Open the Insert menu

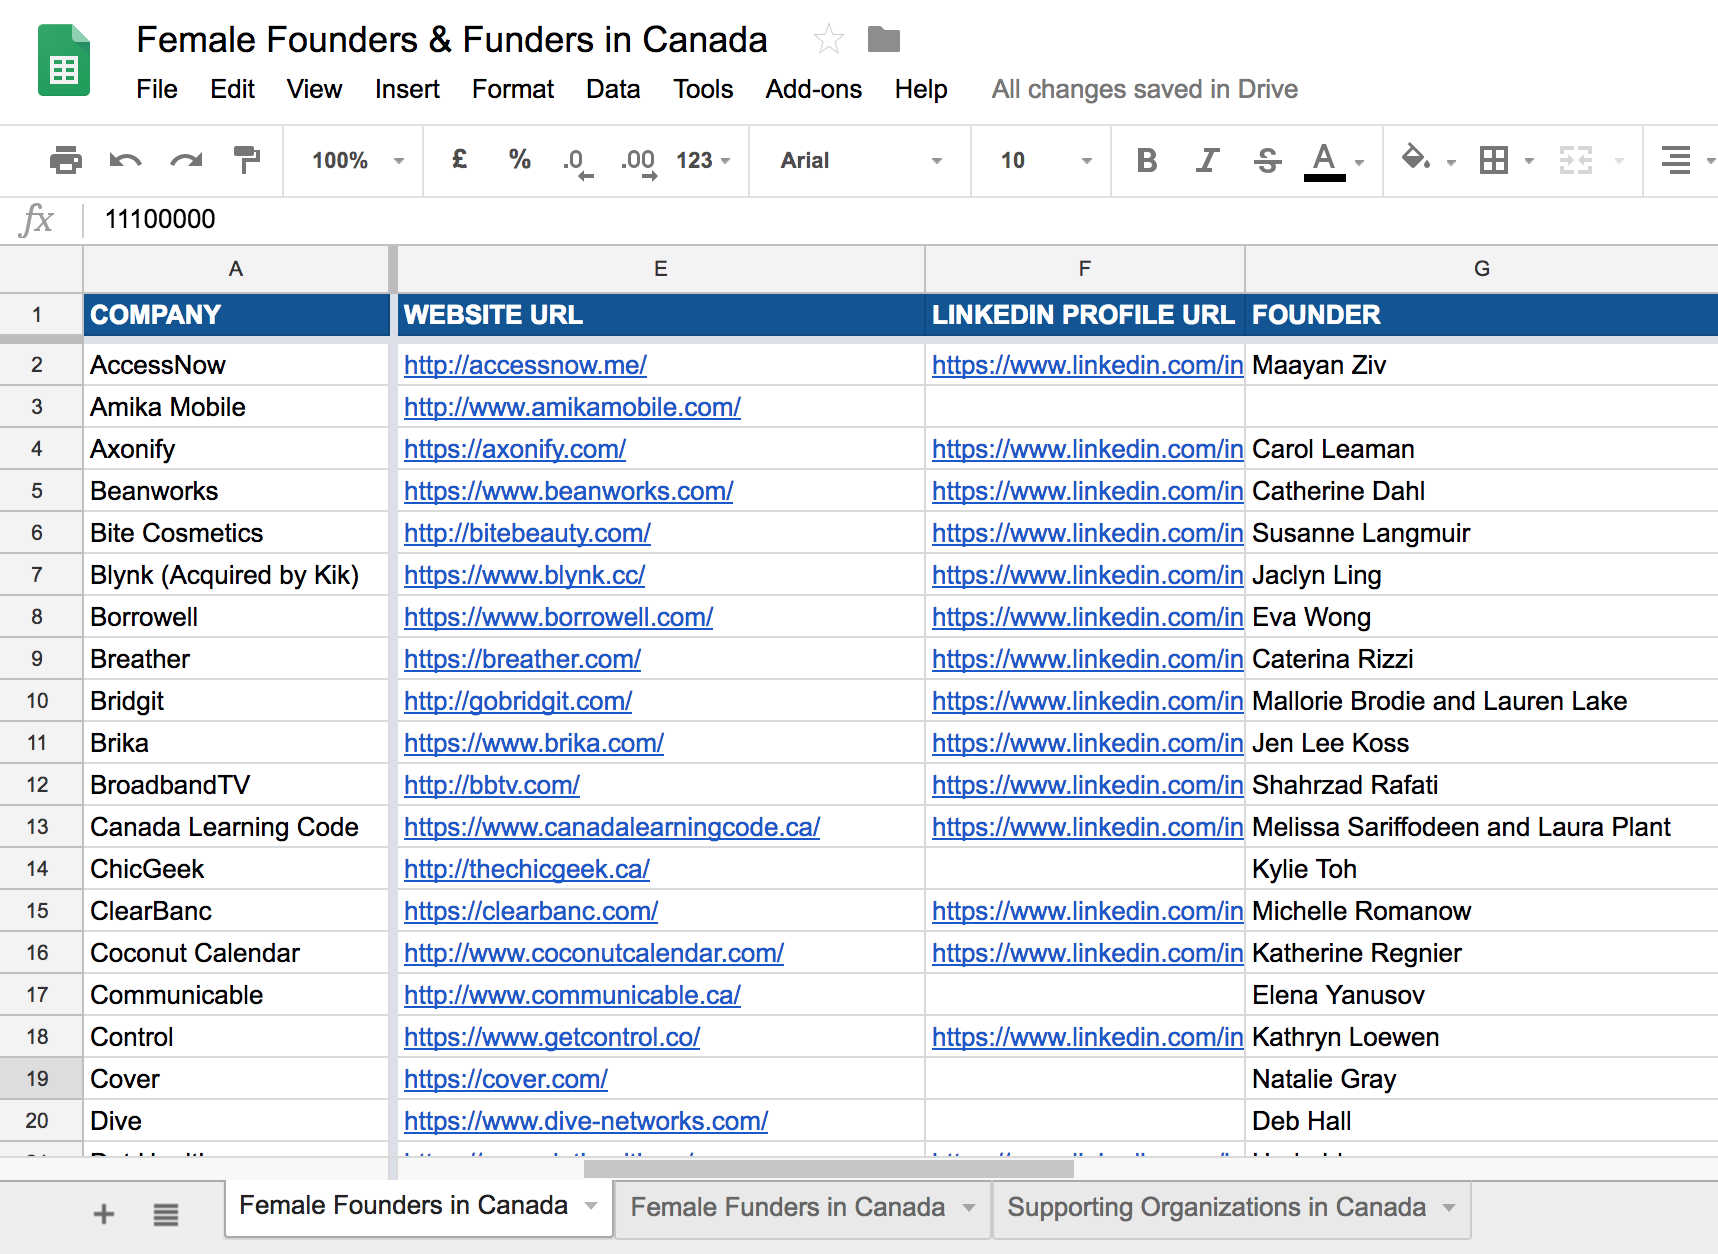pyautogui.click(x=407, y=89)
